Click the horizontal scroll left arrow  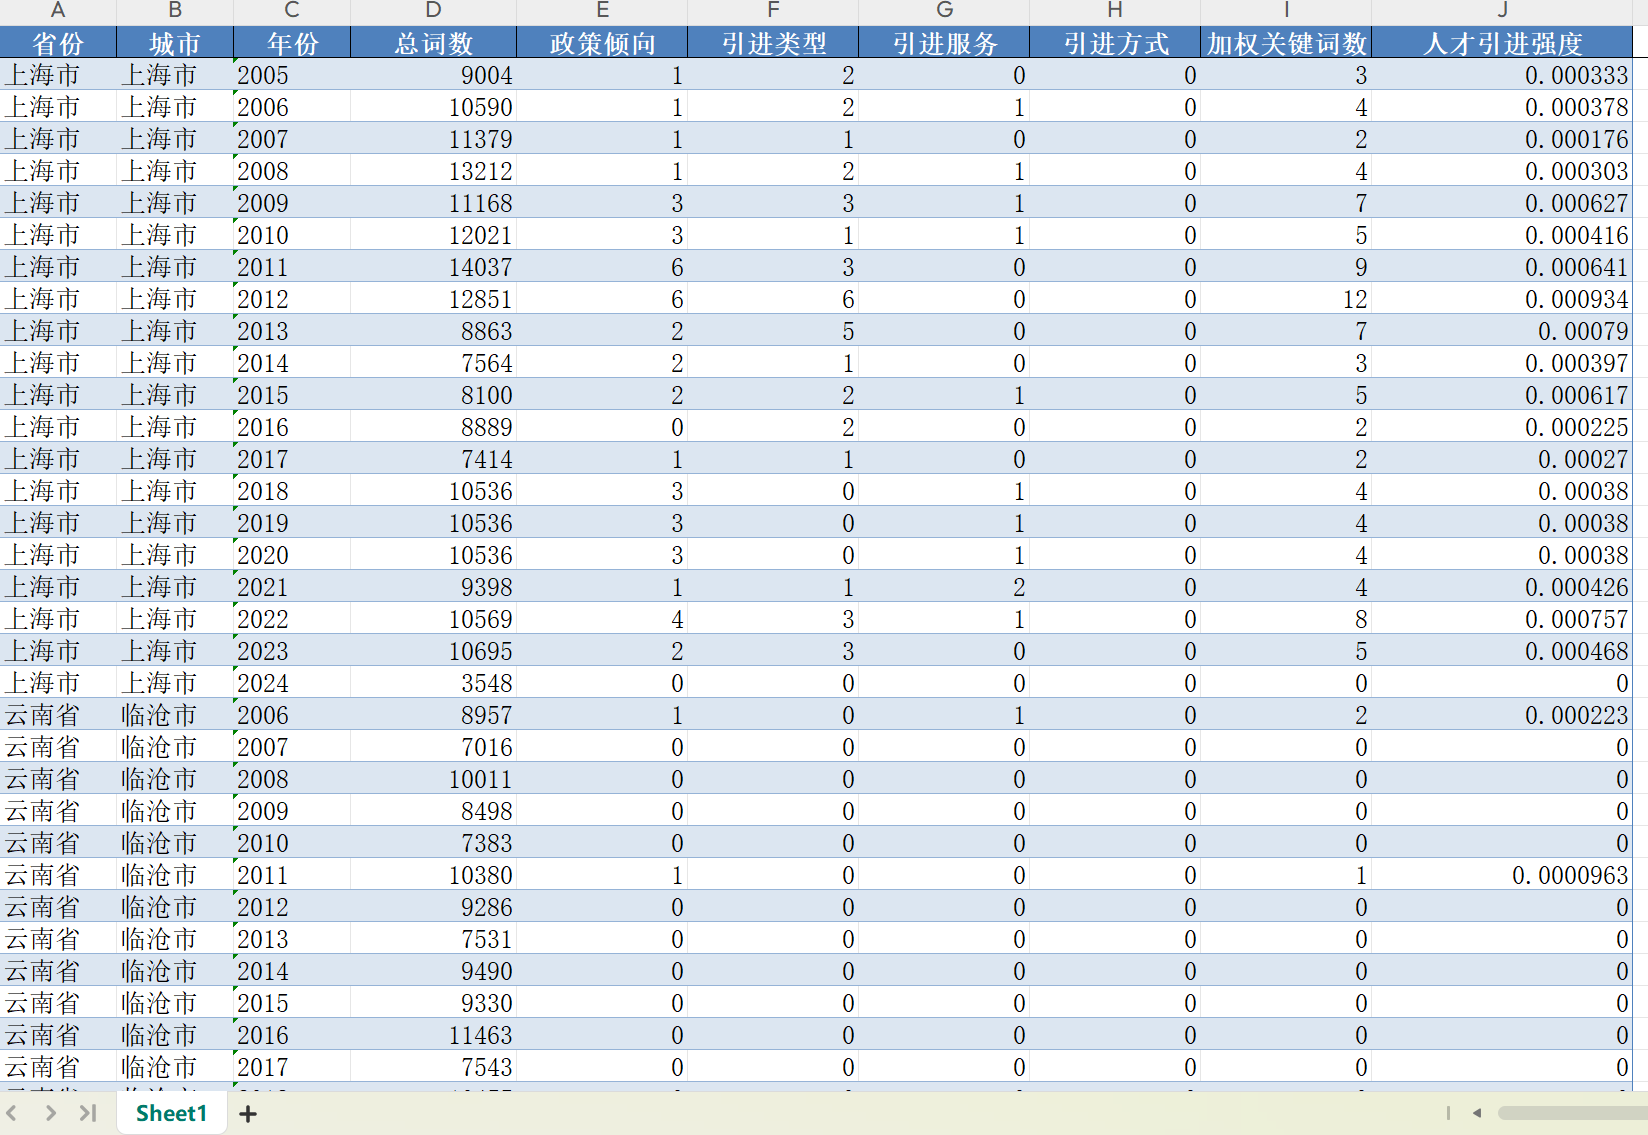point(1477,1113)
